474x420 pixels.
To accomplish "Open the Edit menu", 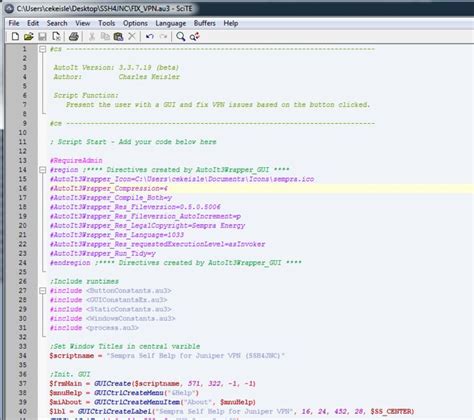I will [x=33, y=23].
